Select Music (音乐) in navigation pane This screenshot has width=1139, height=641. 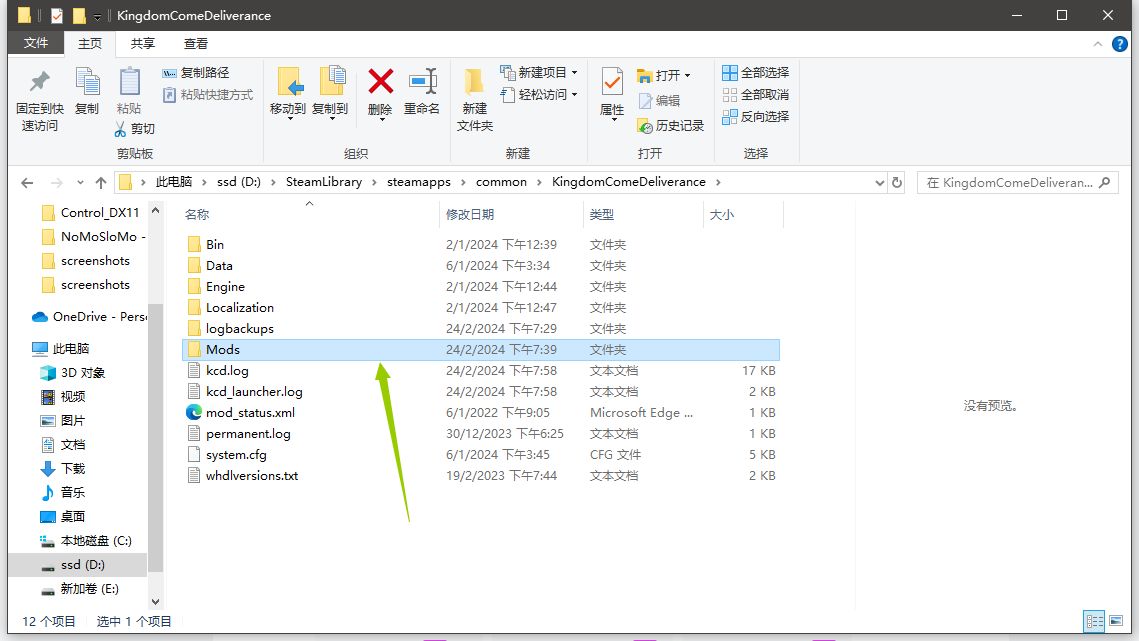click(62, 493)
